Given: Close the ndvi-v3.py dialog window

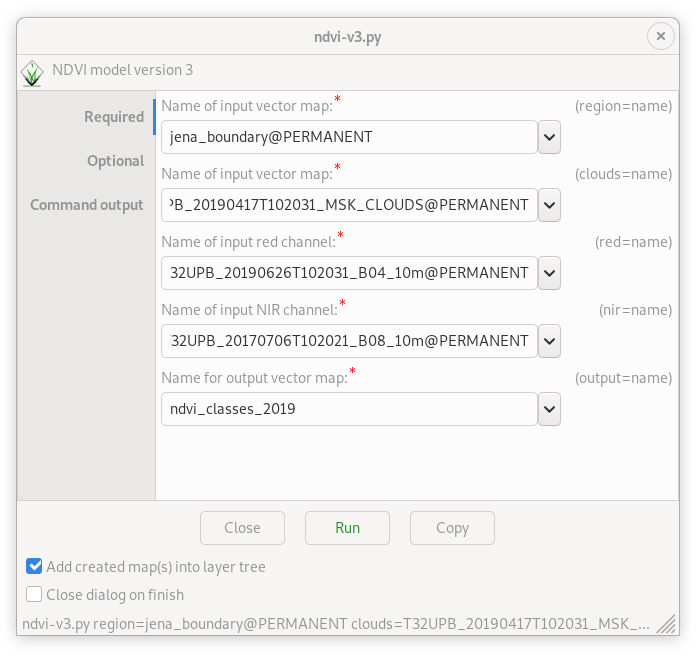Looking at the screenshot, I should (x=660, y=36).
